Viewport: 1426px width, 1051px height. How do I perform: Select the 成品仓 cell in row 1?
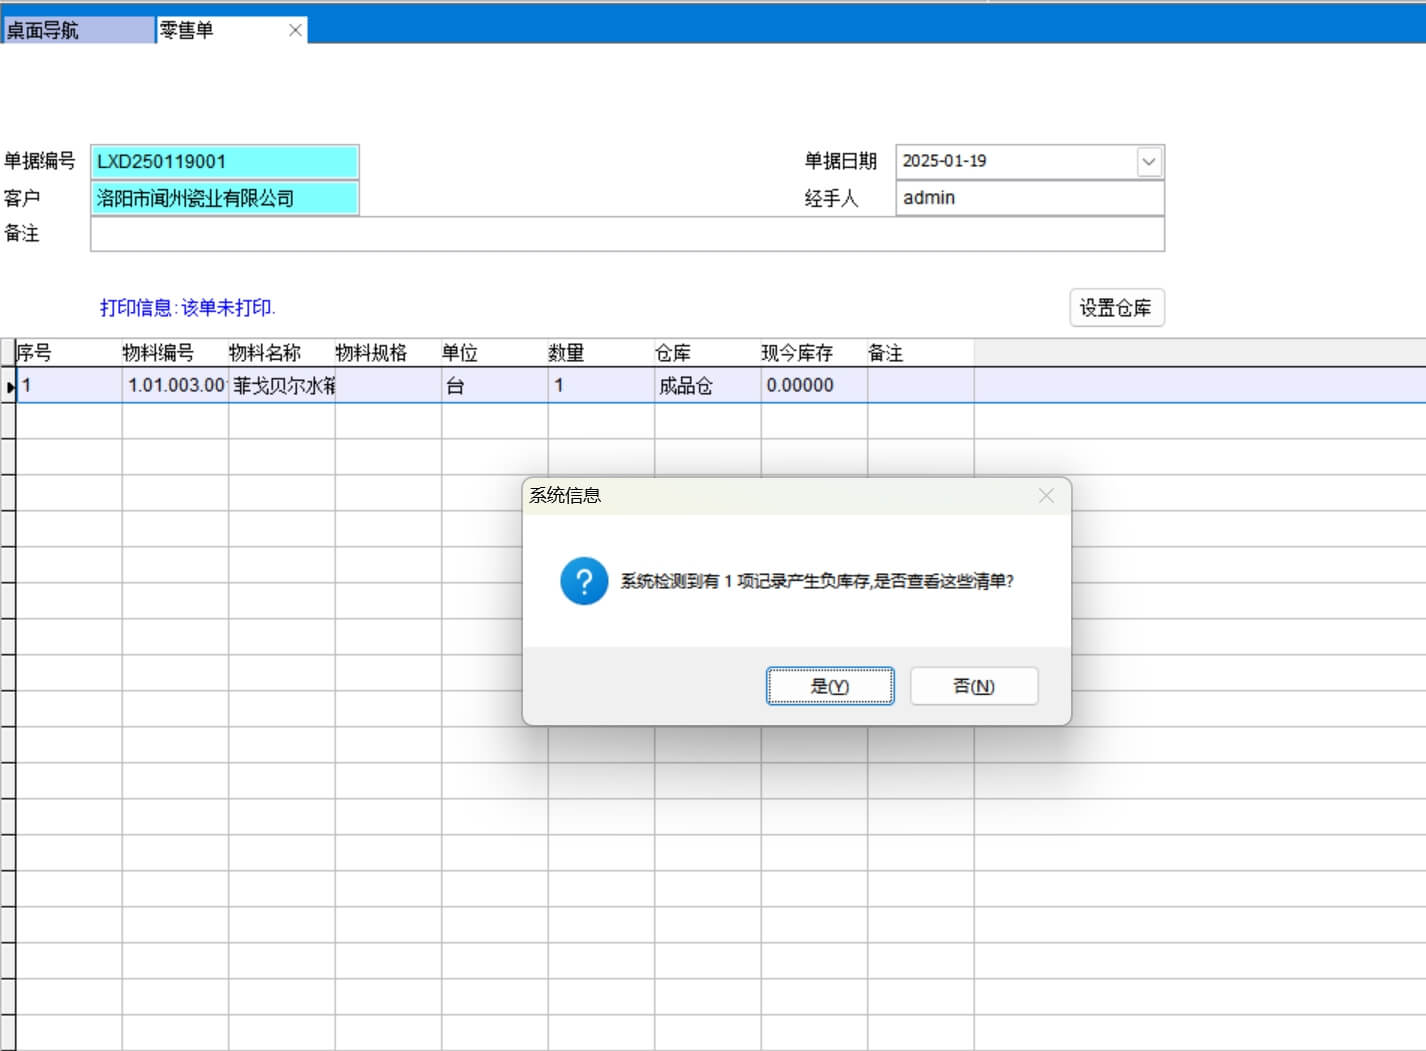[706, 386]
